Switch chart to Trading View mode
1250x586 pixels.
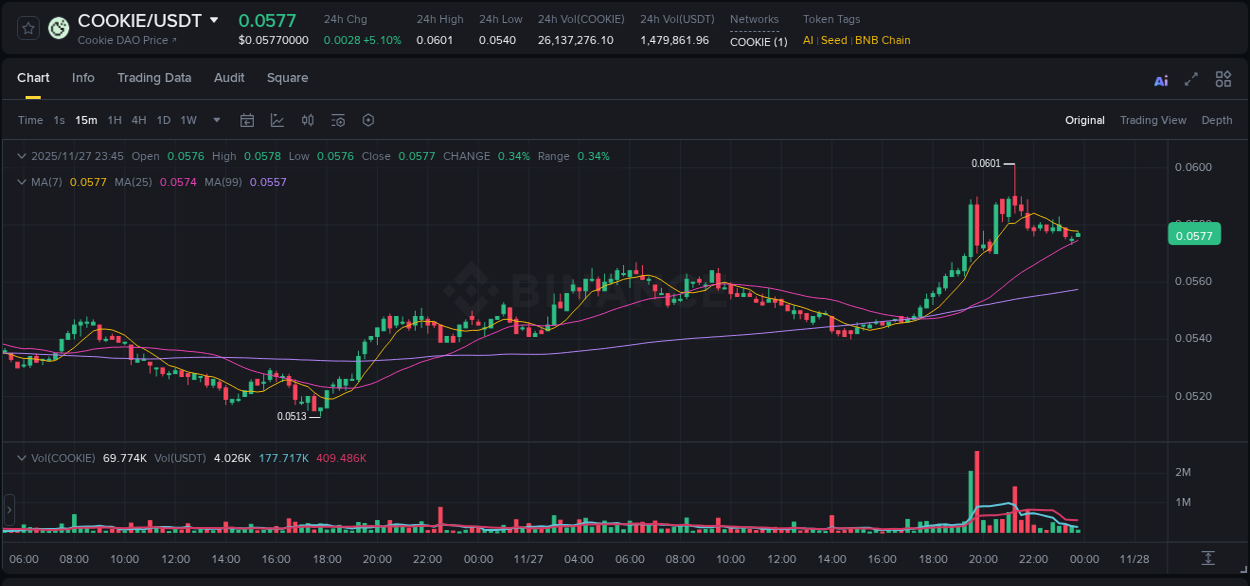click(x=1153, y=120)
